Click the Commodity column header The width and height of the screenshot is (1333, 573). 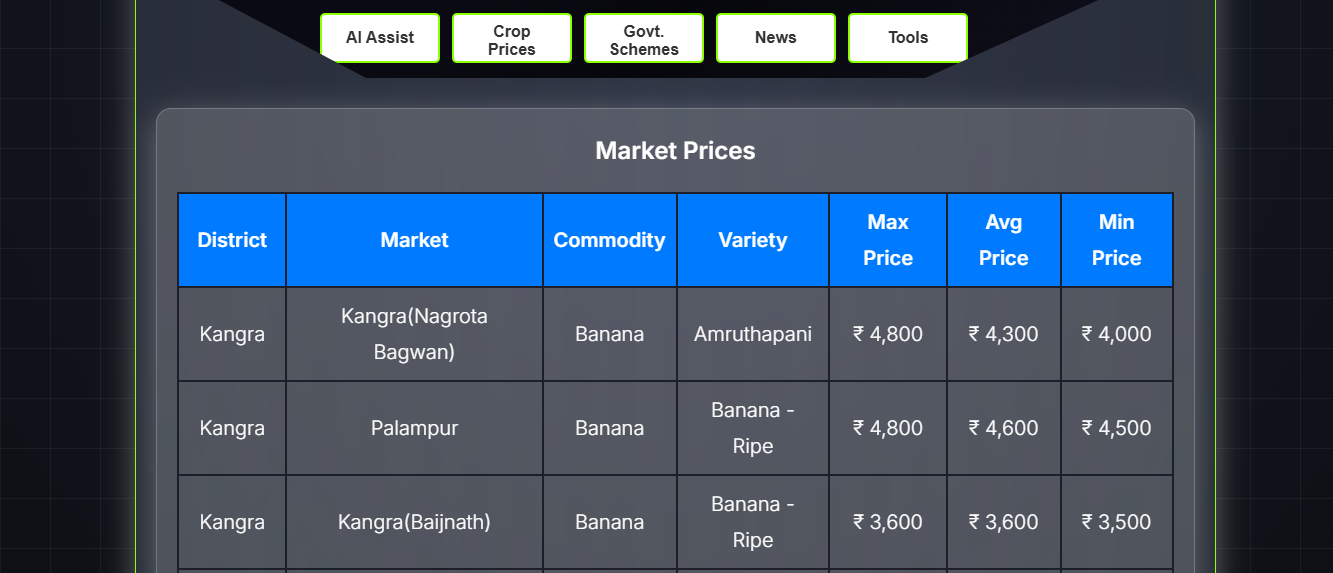610,240
